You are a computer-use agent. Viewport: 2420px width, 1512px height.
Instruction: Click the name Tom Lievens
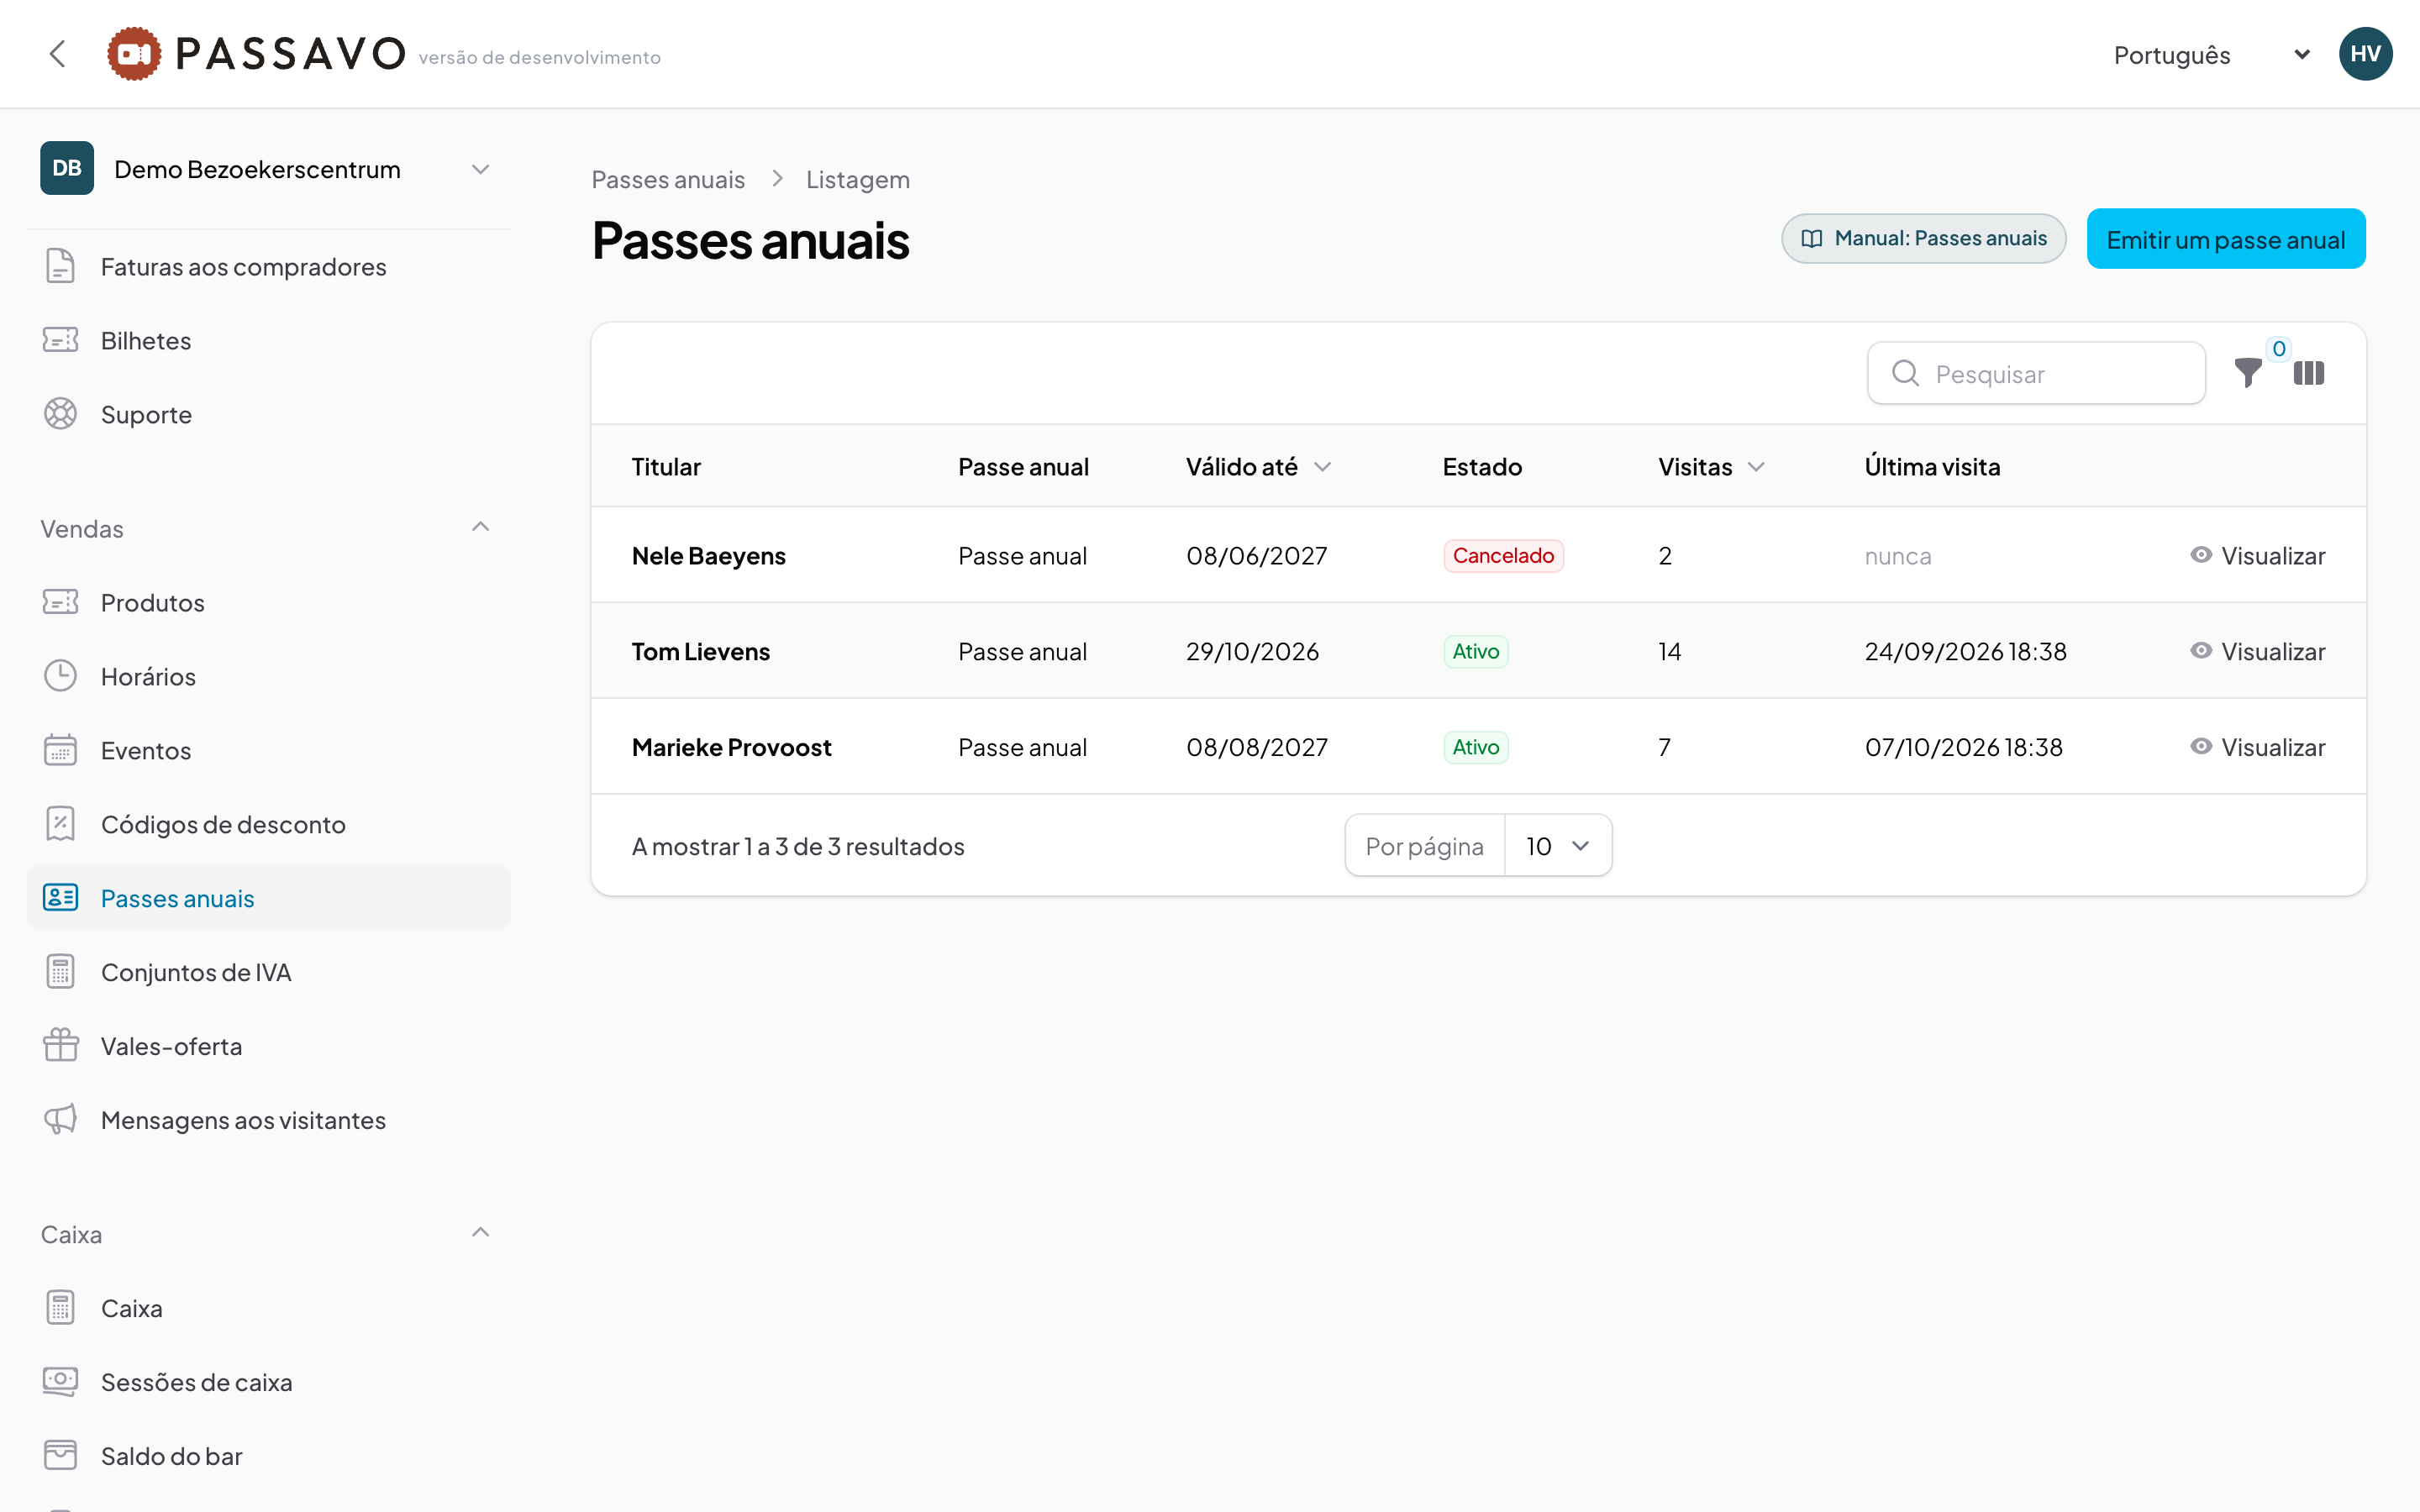(700, 651)
